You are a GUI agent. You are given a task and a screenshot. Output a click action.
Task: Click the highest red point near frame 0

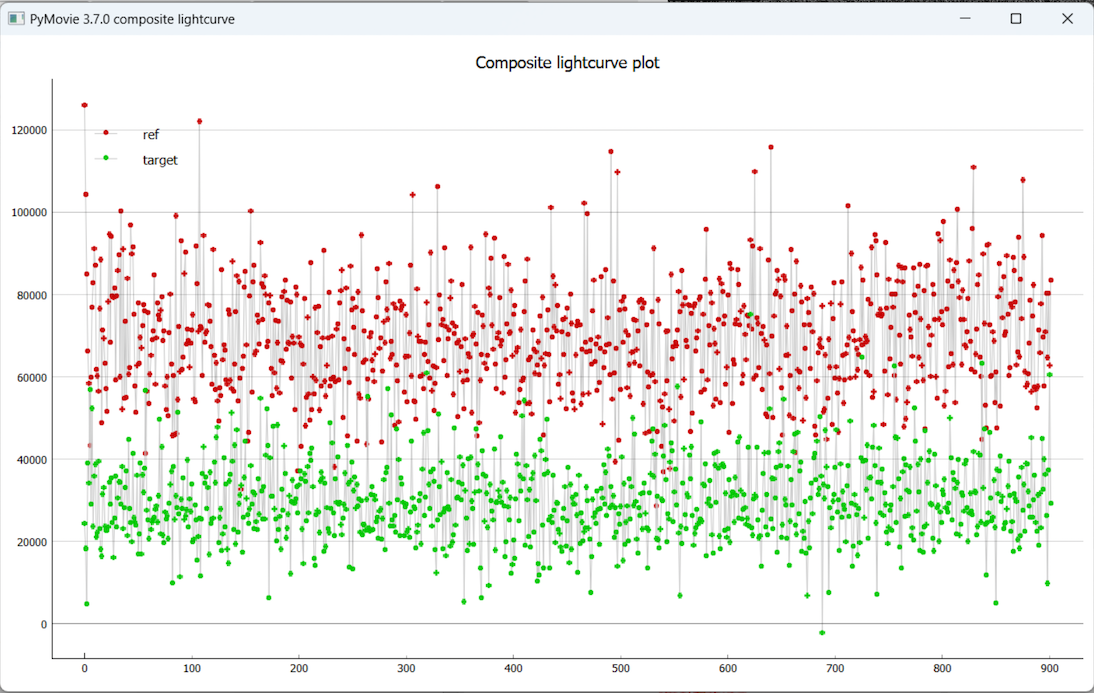coord(84,105)
